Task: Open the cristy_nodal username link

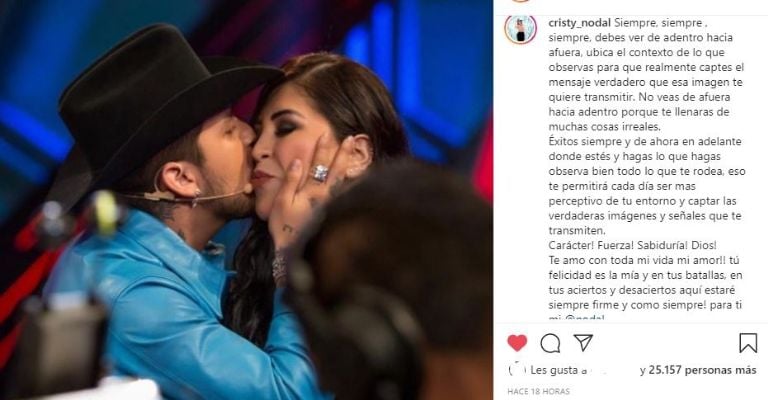Action: pyautogui.click(x=579, y=23)
